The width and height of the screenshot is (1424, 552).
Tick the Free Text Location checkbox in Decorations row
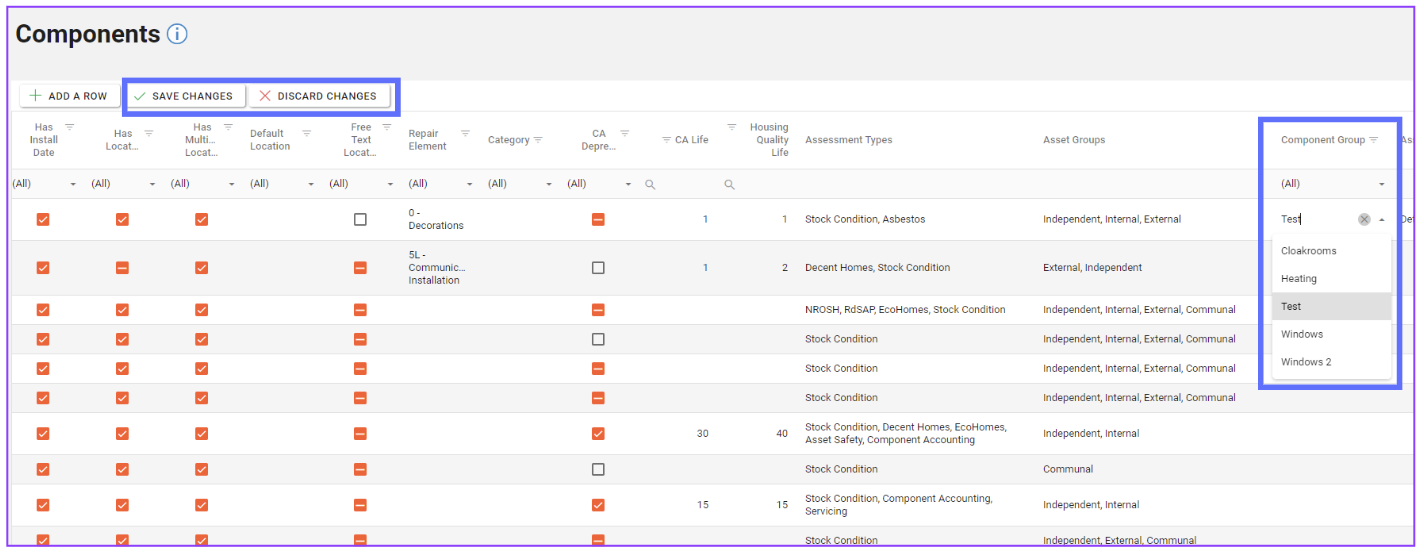tap(360, 220)
